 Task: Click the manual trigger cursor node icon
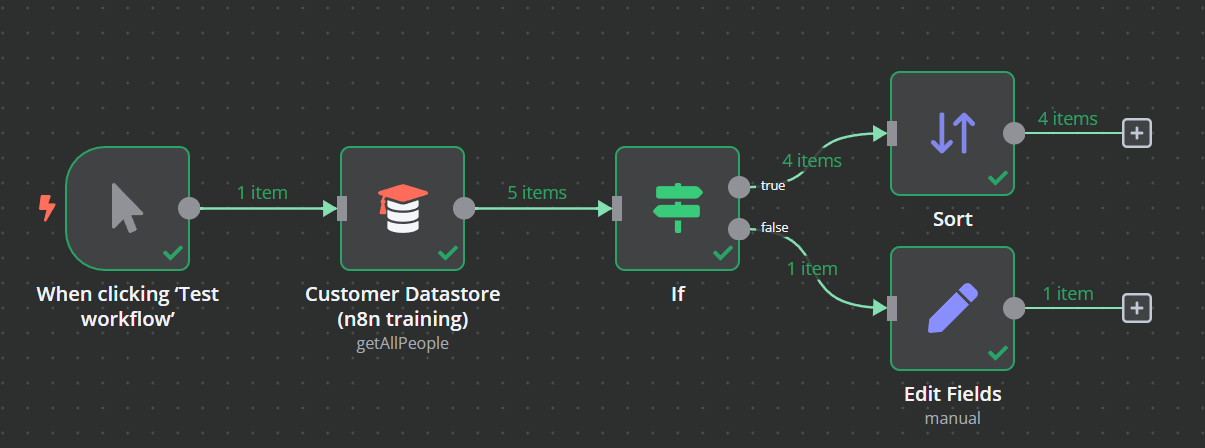coord(127,208)
